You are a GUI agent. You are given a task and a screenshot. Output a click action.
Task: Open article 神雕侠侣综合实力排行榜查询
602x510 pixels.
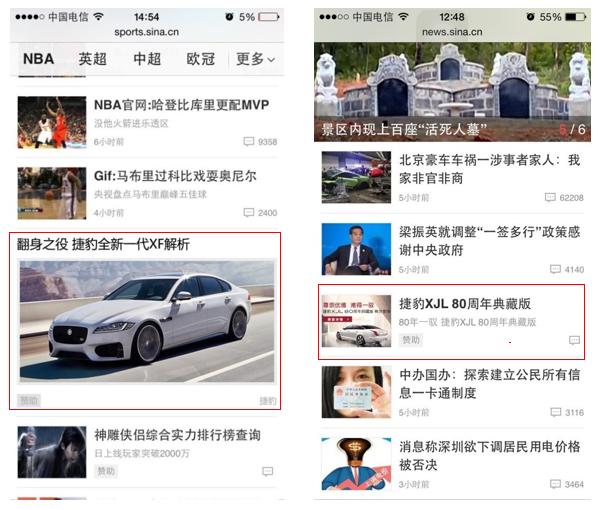point(177,435)
